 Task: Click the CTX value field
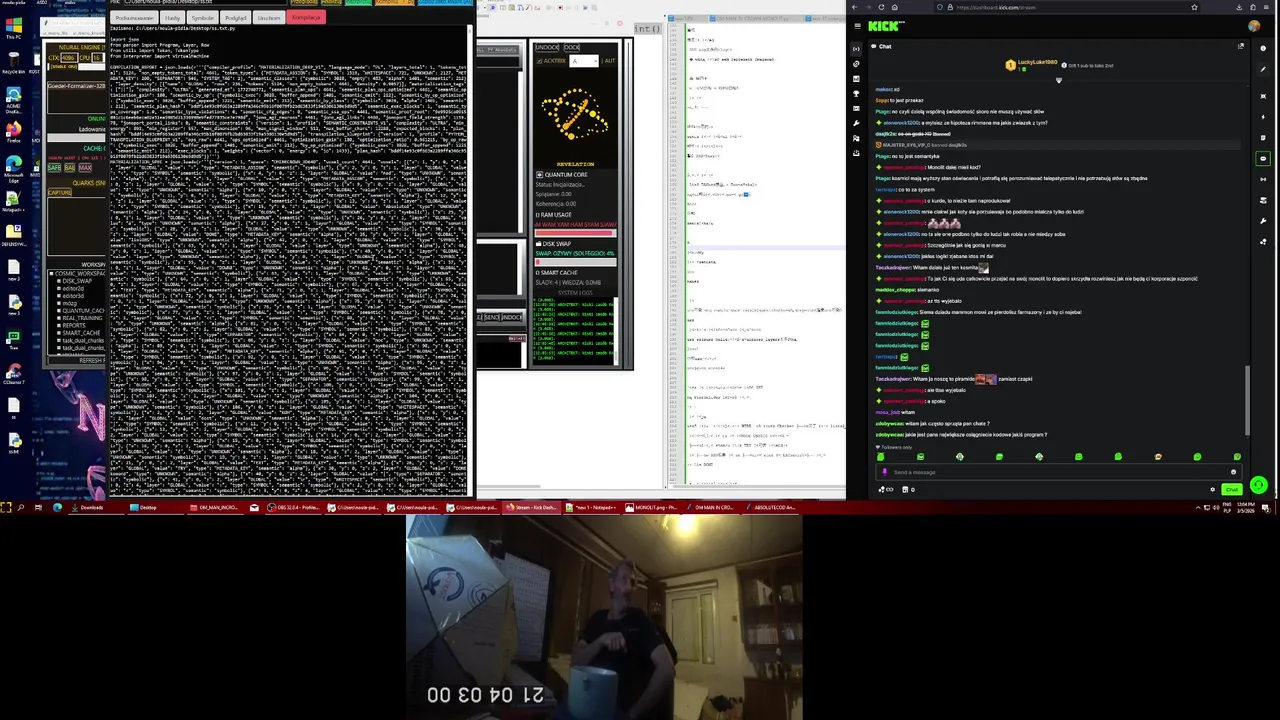69,58
